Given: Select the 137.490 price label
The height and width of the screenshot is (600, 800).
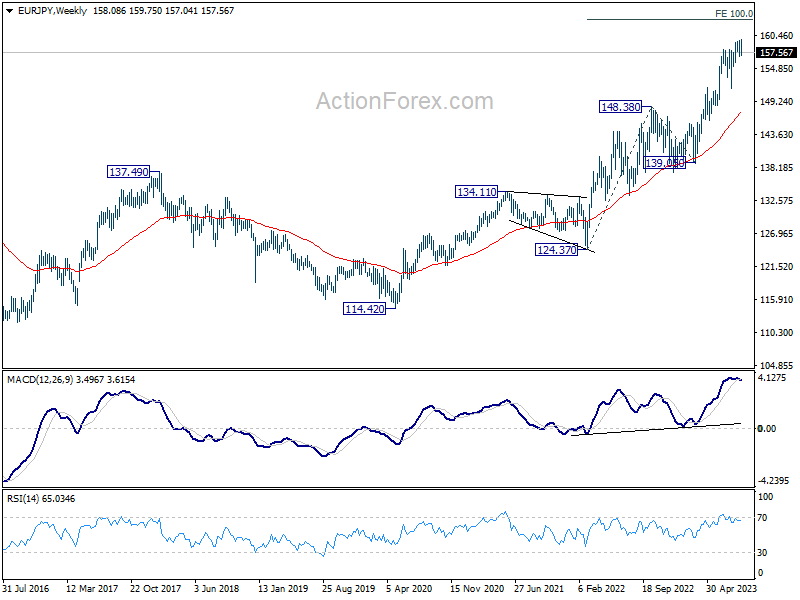Looking at the screenshot, I should pos(129,172).
